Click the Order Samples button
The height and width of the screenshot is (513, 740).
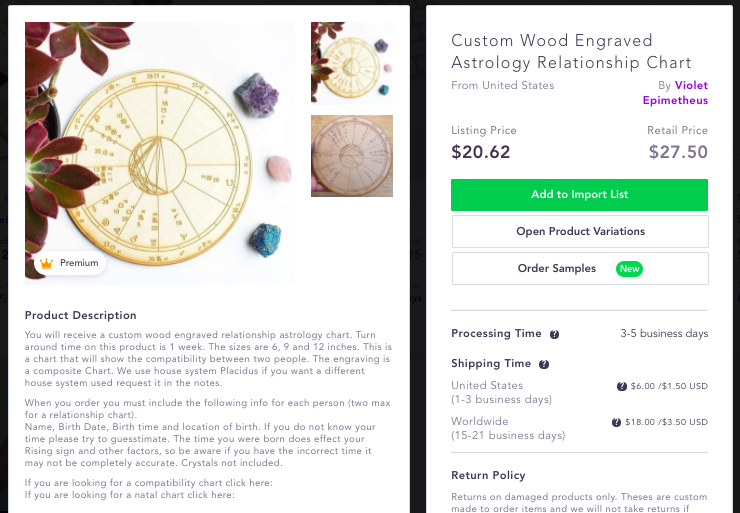(558, 269)
